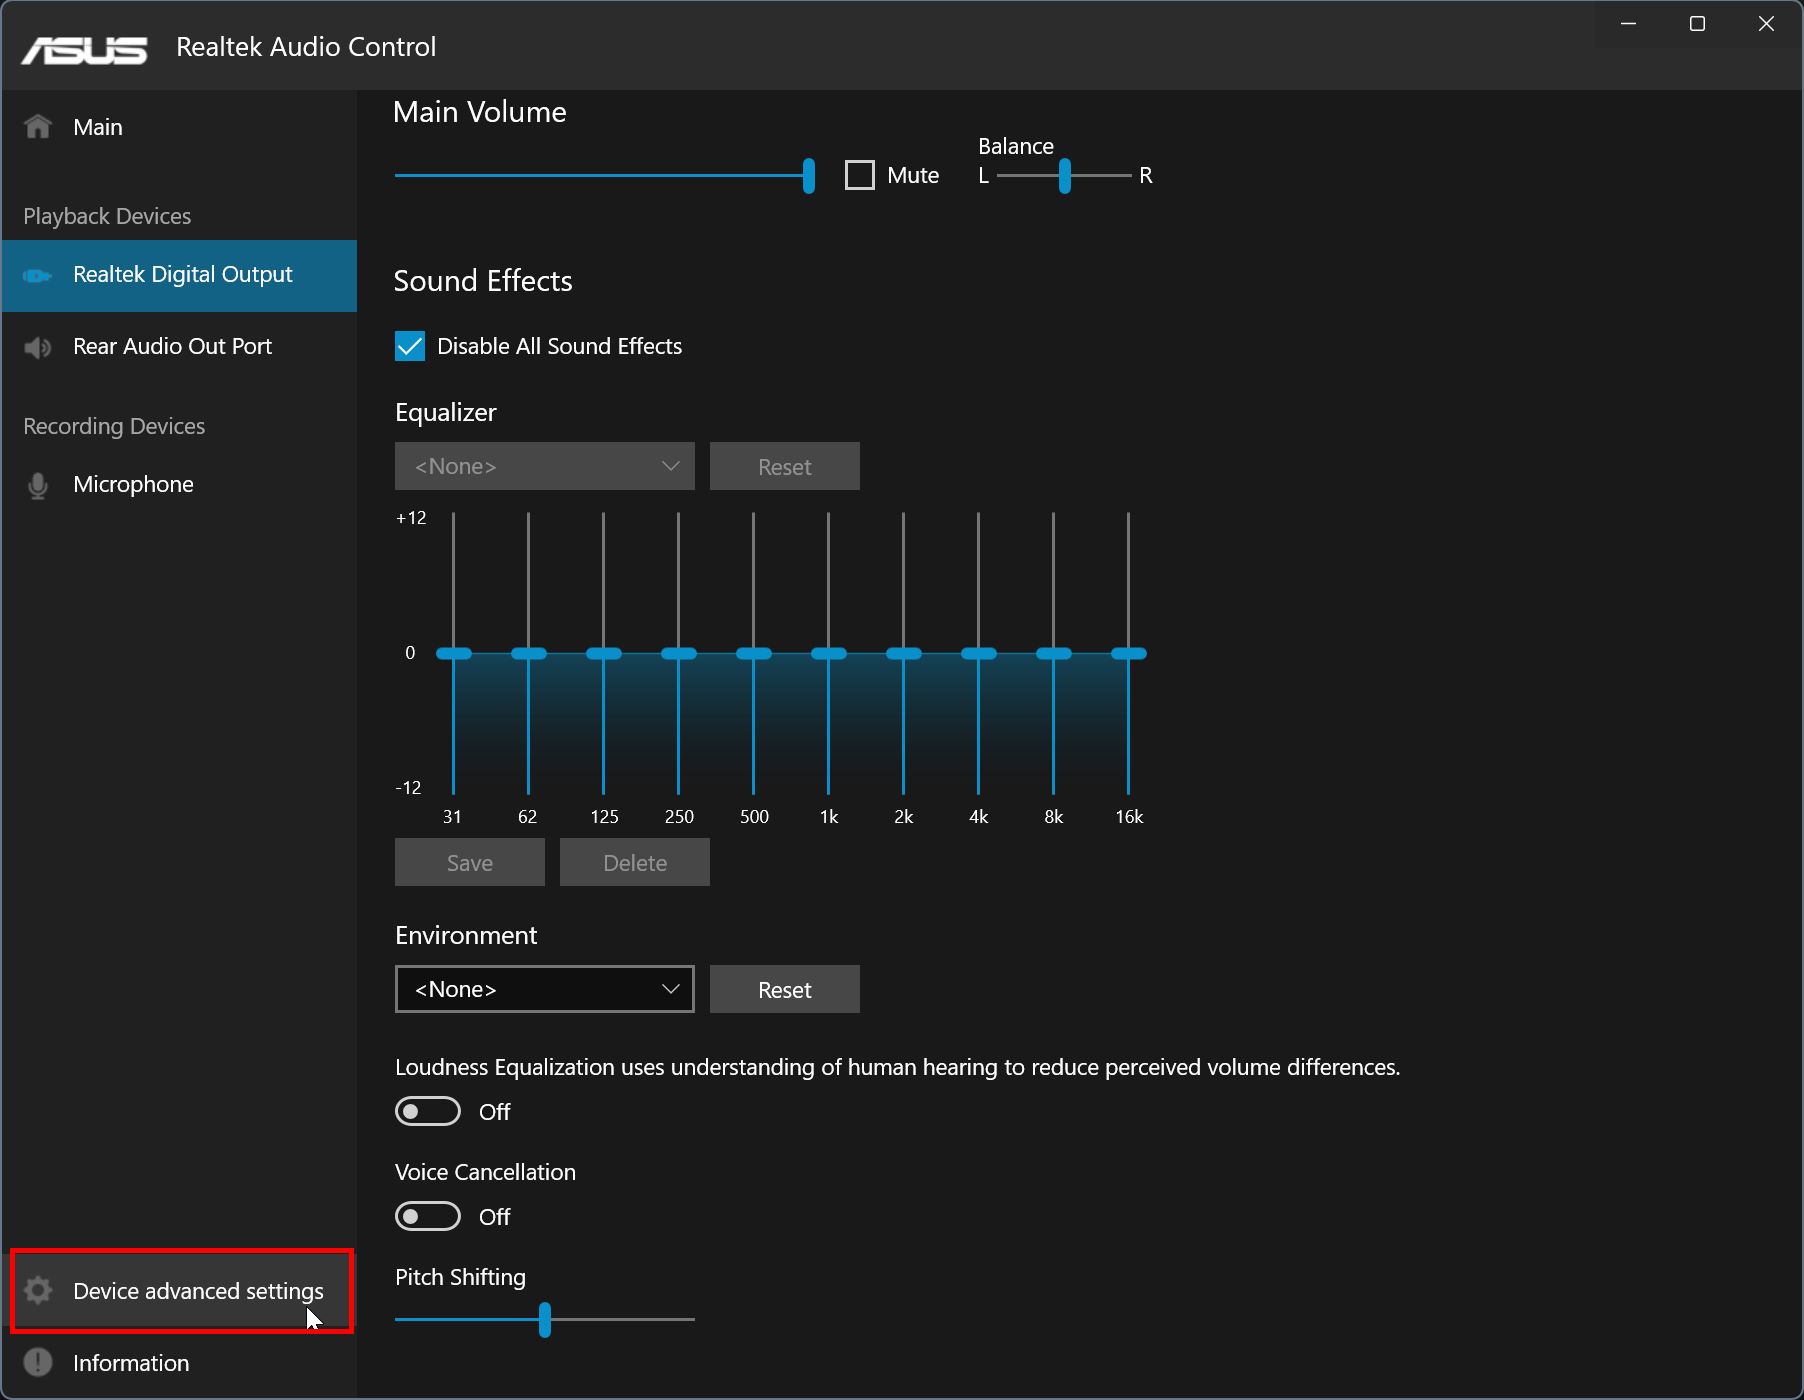Uncheck Disable All Sound Effects
This screenshot has width=1804, height=1400.
point(410,346)
